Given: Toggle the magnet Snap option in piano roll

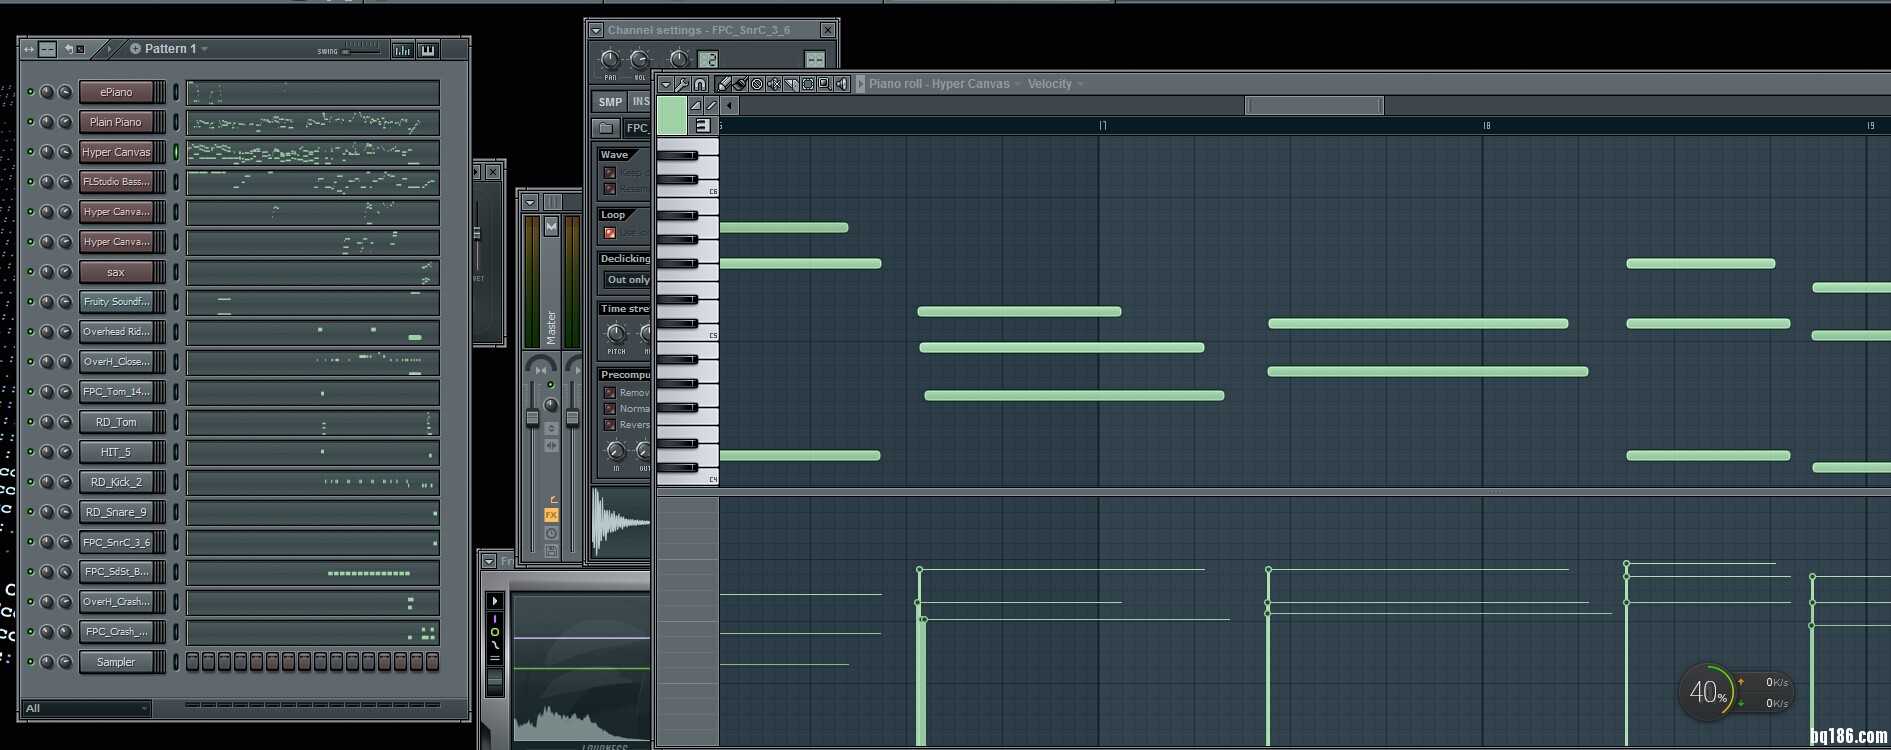Looking at the screenshot, I should (x=700, y=84).
